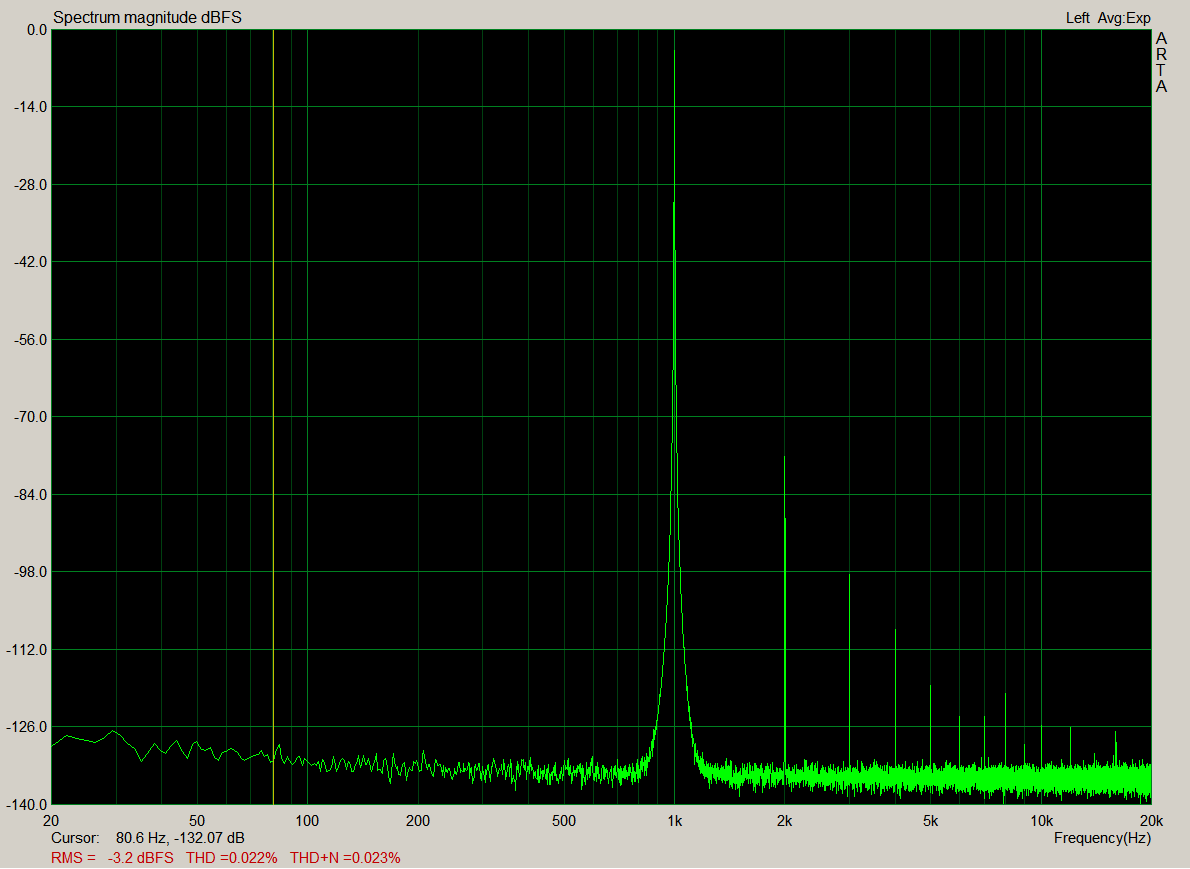Click the 'Left' channel label

[1077, 17]
